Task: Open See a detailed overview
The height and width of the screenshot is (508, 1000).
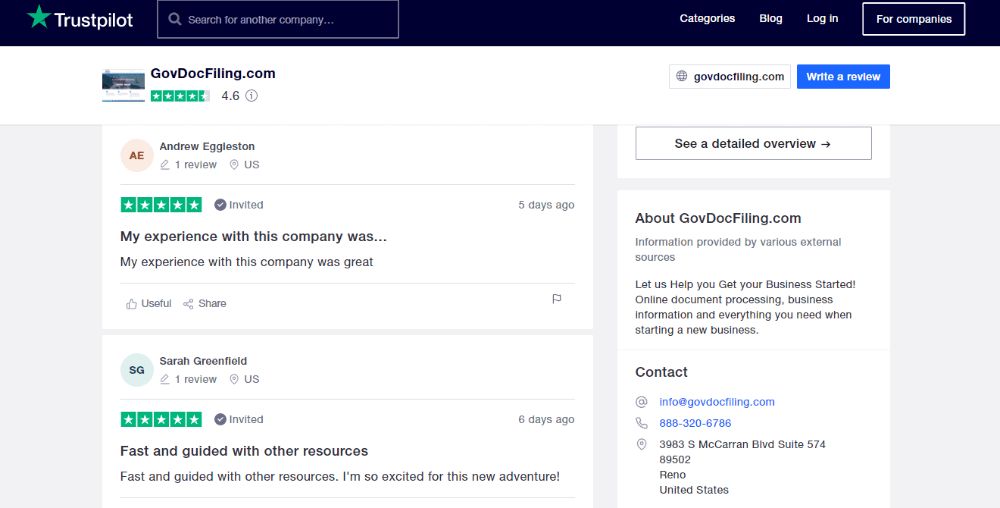Action: point(753,143)
